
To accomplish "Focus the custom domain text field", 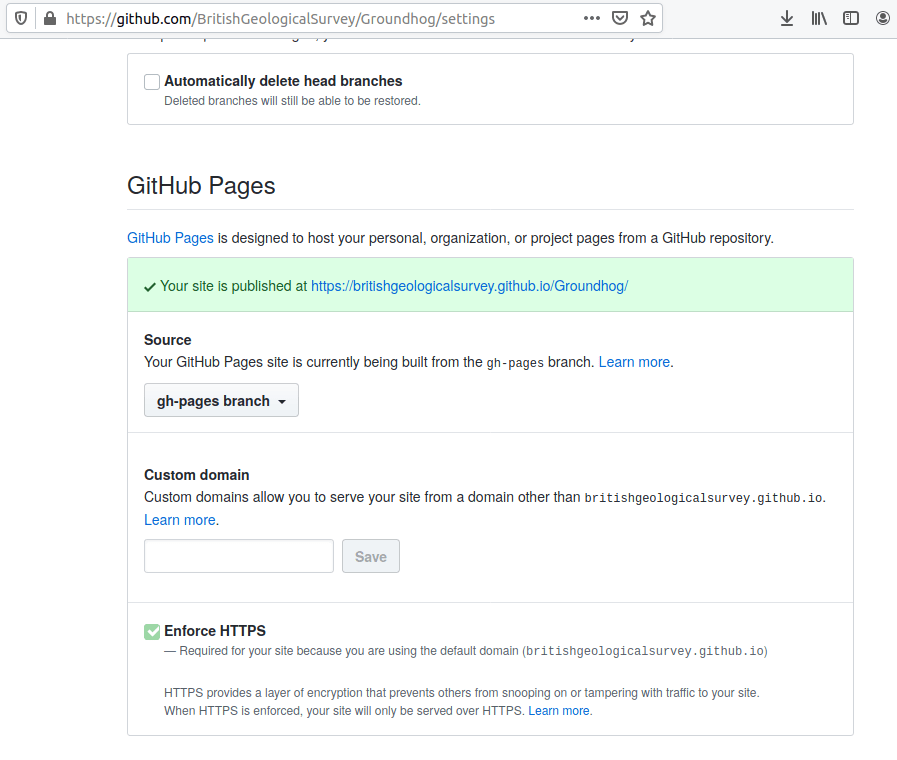I will [239, 556].
